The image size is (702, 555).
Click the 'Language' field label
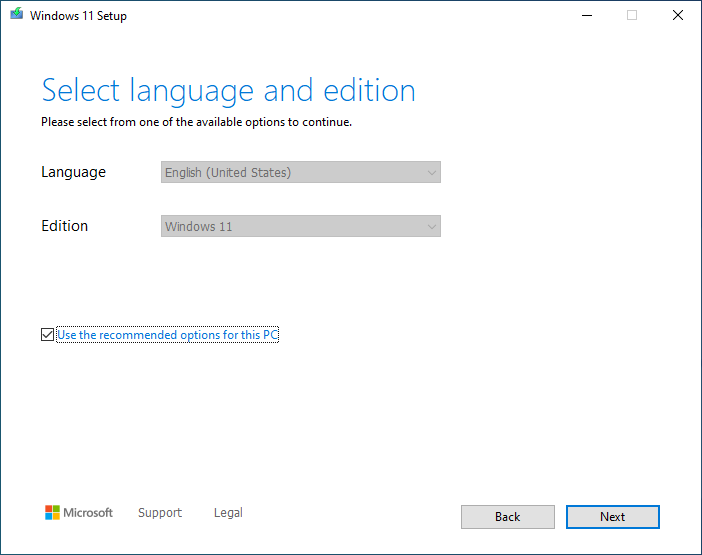click(73, 172)
